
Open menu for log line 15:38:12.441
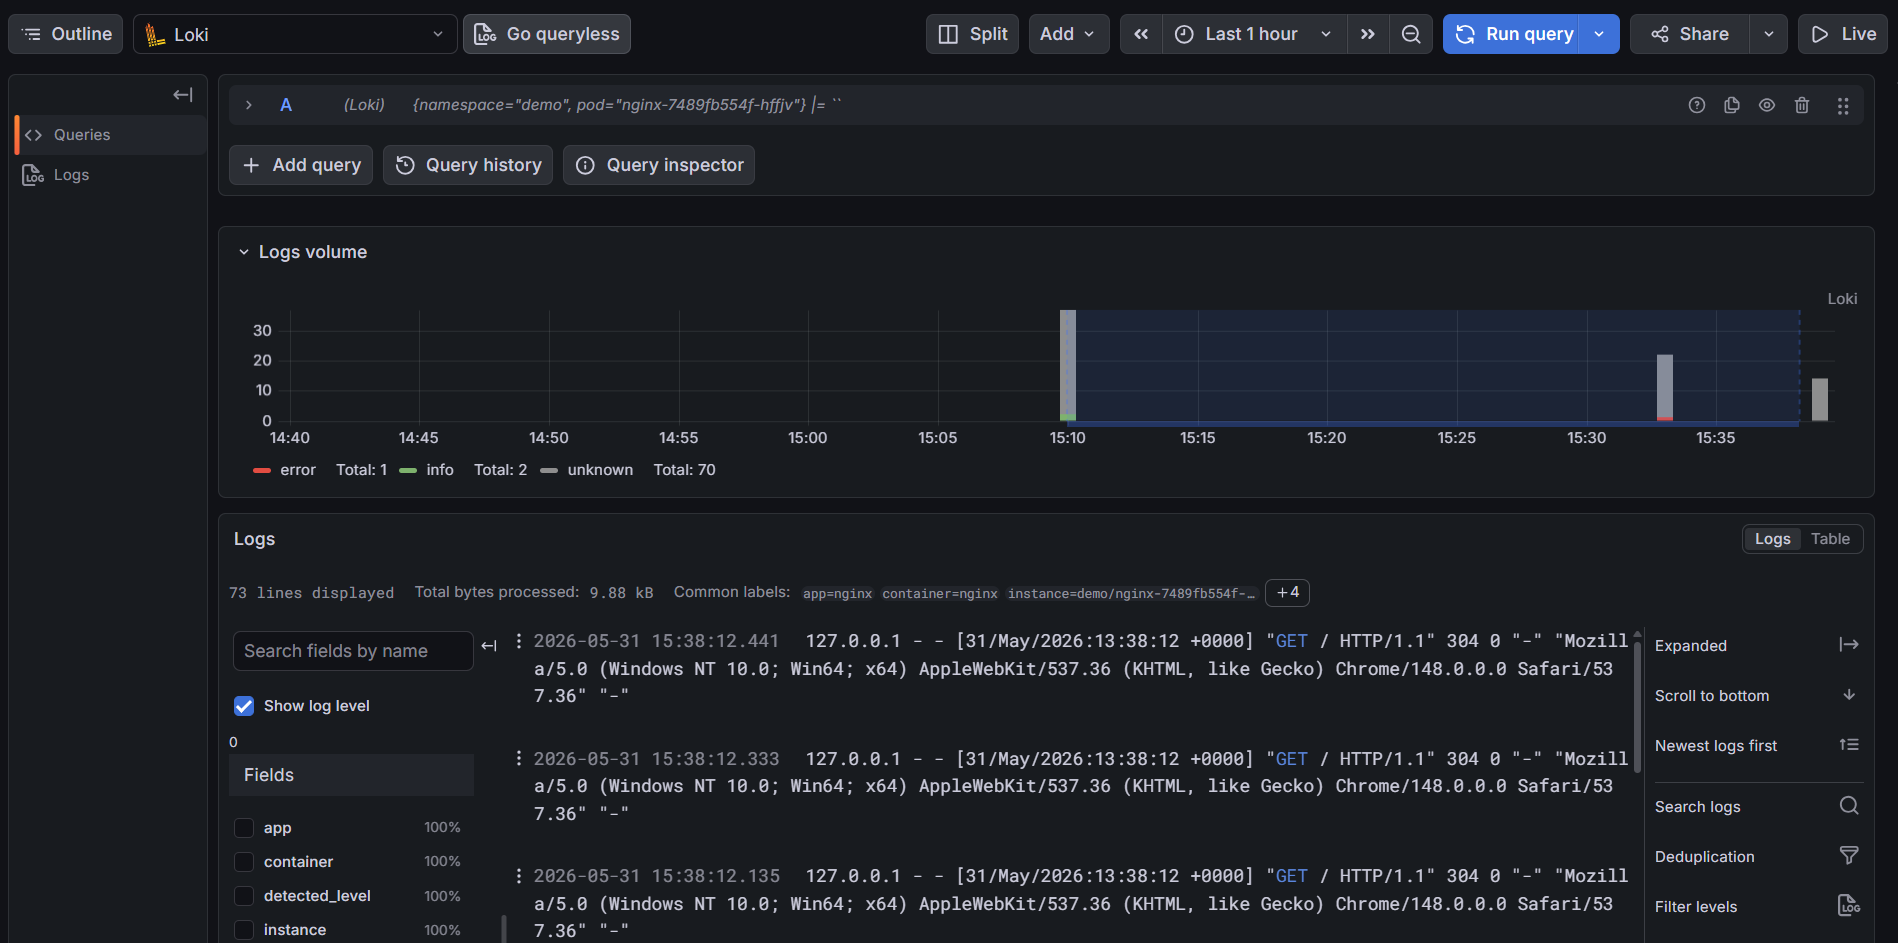[518, 641]
